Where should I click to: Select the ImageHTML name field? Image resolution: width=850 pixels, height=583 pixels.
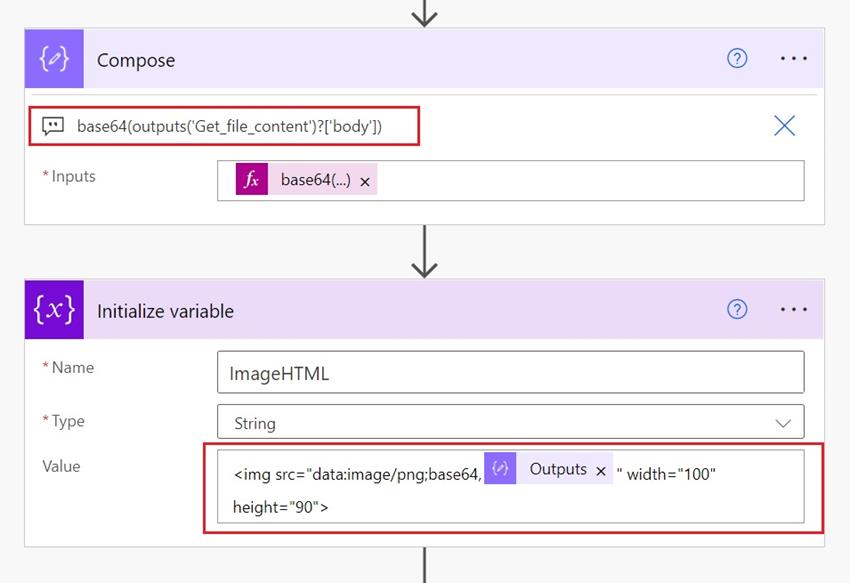click(x=512, y=371)
